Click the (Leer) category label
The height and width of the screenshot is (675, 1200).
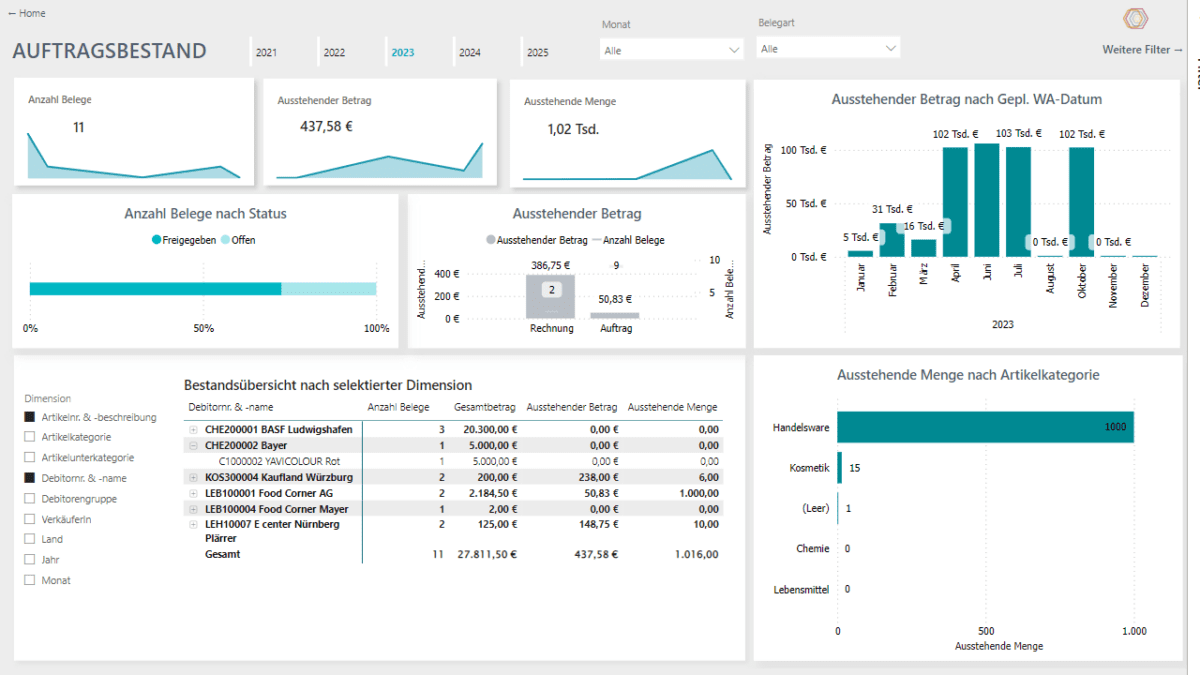pyautogui.click(x=816, y=508)
